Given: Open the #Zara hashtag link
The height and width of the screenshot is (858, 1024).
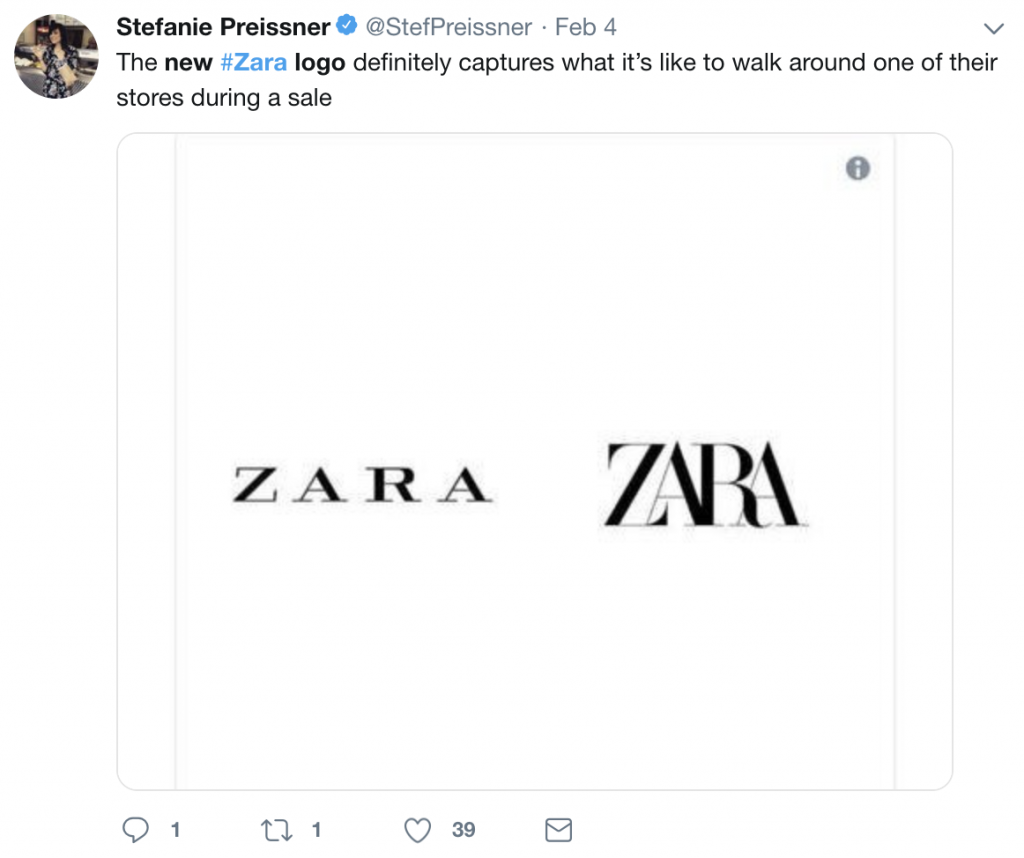Looking at the screenshot, I should click(x=253, y=62).
